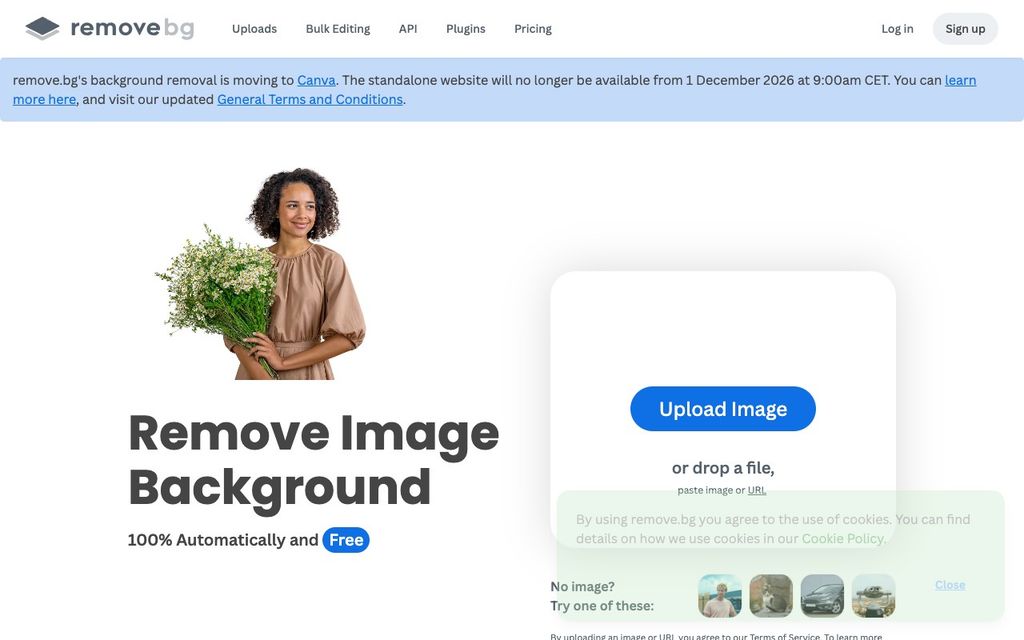Click the woman with flowers image
Screen dimensions: 1024x640
261,274
